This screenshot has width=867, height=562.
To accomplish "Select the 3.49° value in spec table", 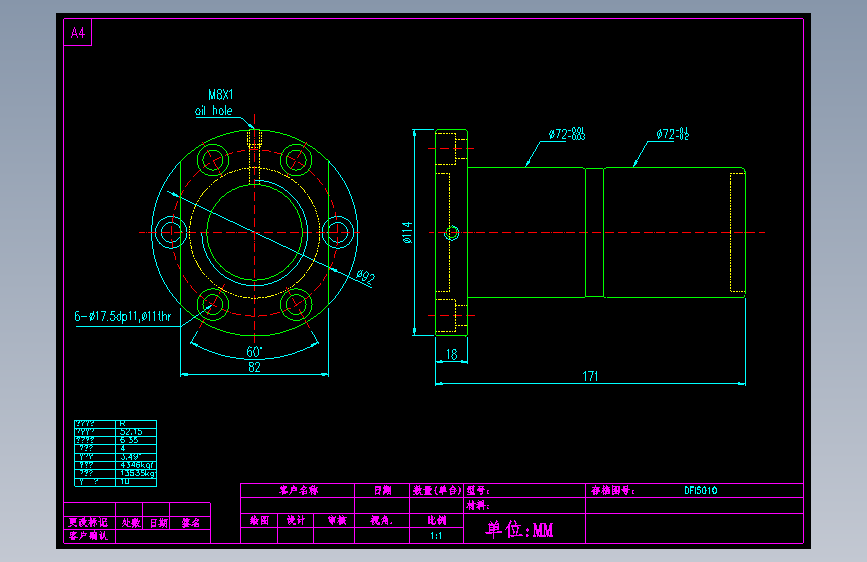I will click(x=130, y=457).
